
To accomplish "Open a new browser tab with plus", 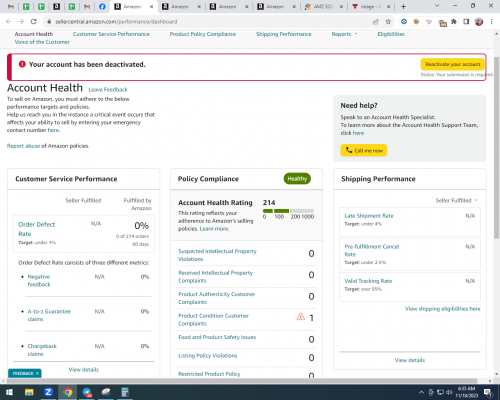I will (x=403, y=7).
